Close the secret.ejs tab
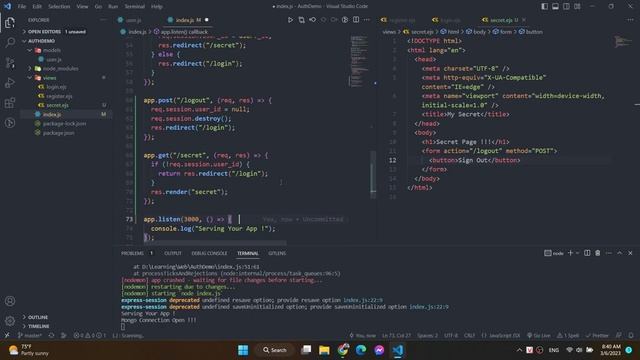This screenshot has width=640, height=360. (524, 20)
